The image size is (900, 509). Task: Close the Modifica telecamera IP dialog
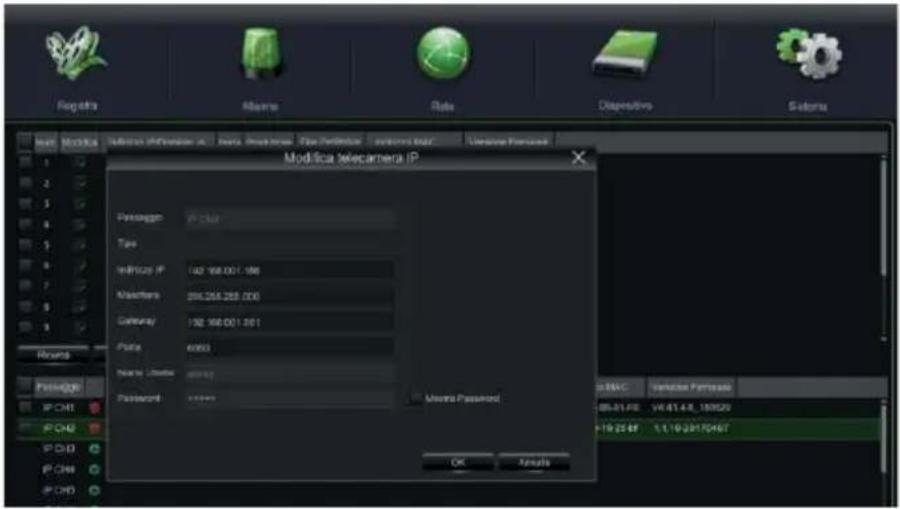[x=579, y=158]
